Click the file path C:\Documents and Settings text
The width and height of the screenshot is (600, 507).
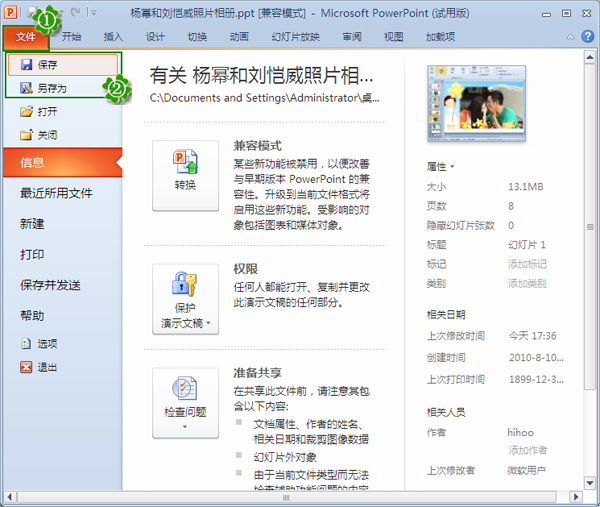point(264,98)
